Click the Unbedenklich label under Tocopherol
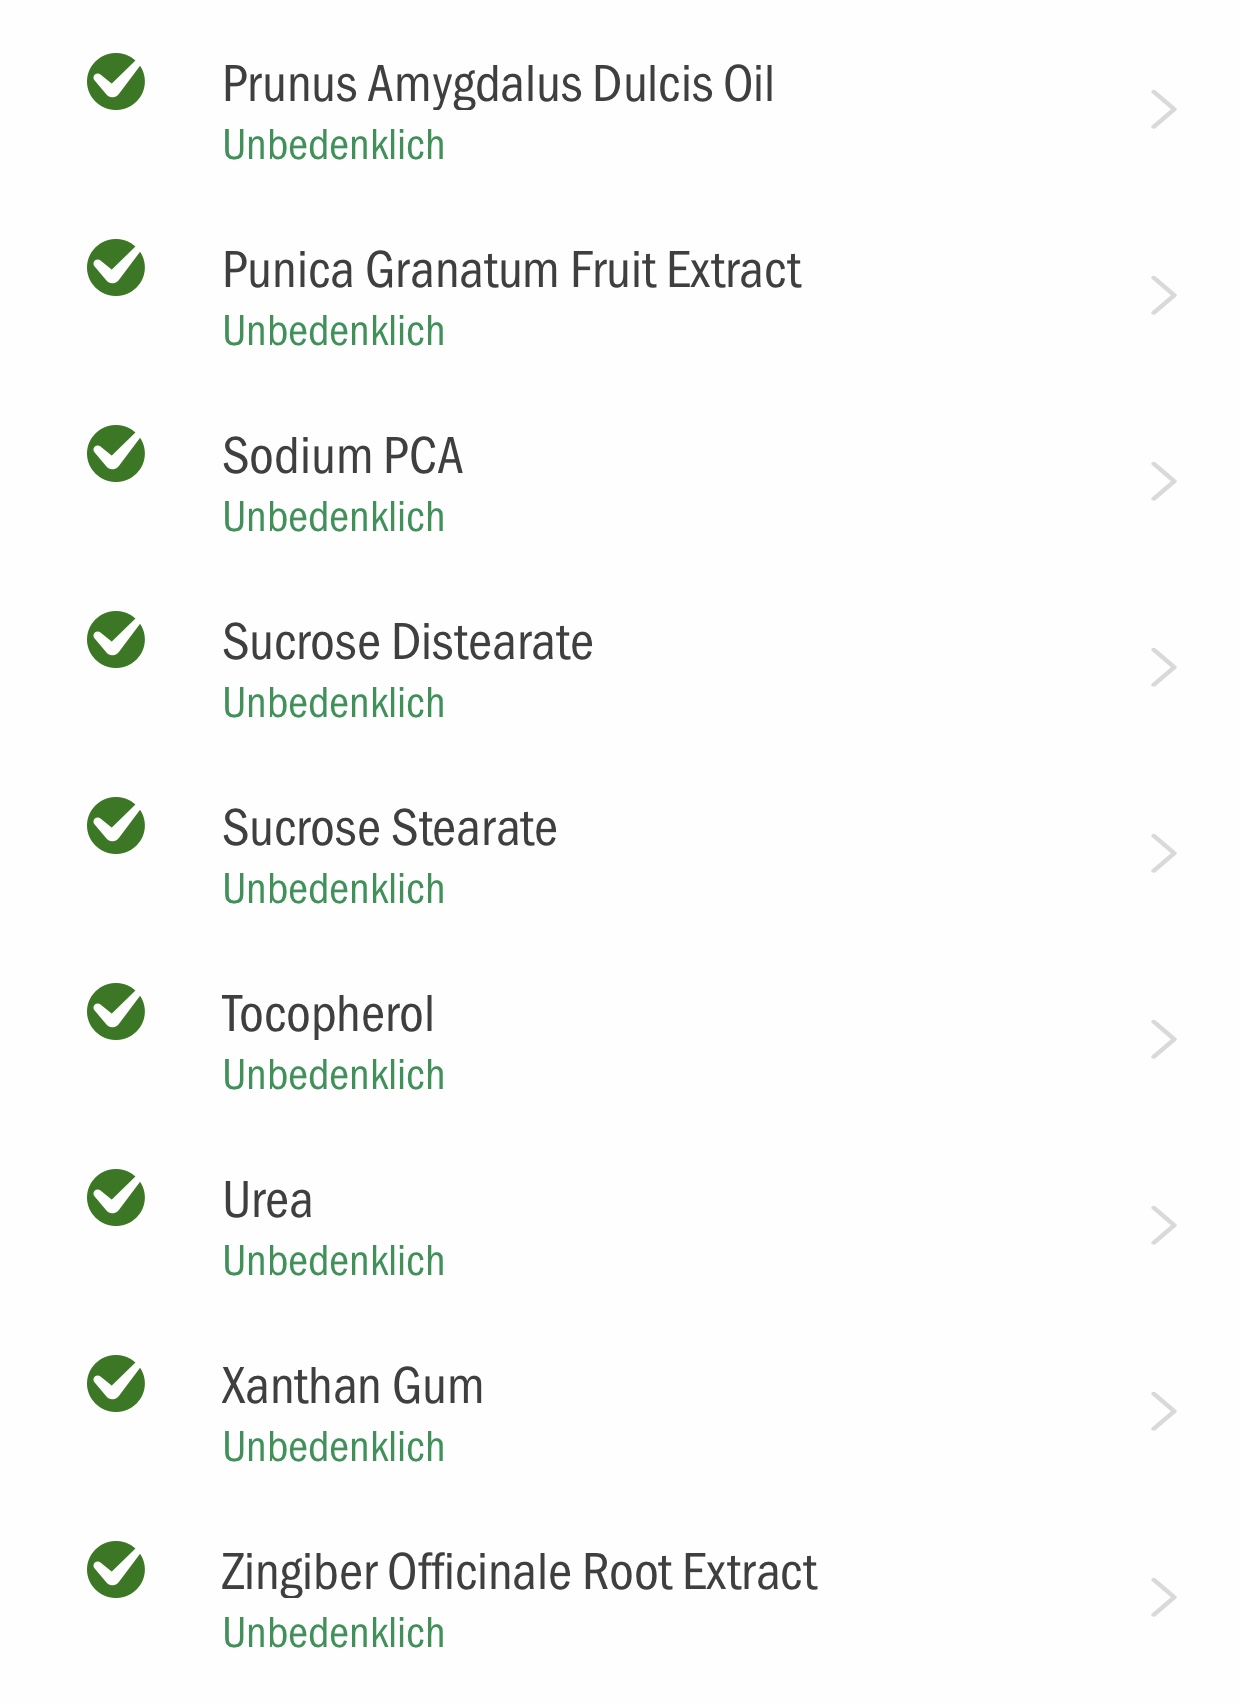This screenshot has height=1705, width=1241. [334, 1076]
